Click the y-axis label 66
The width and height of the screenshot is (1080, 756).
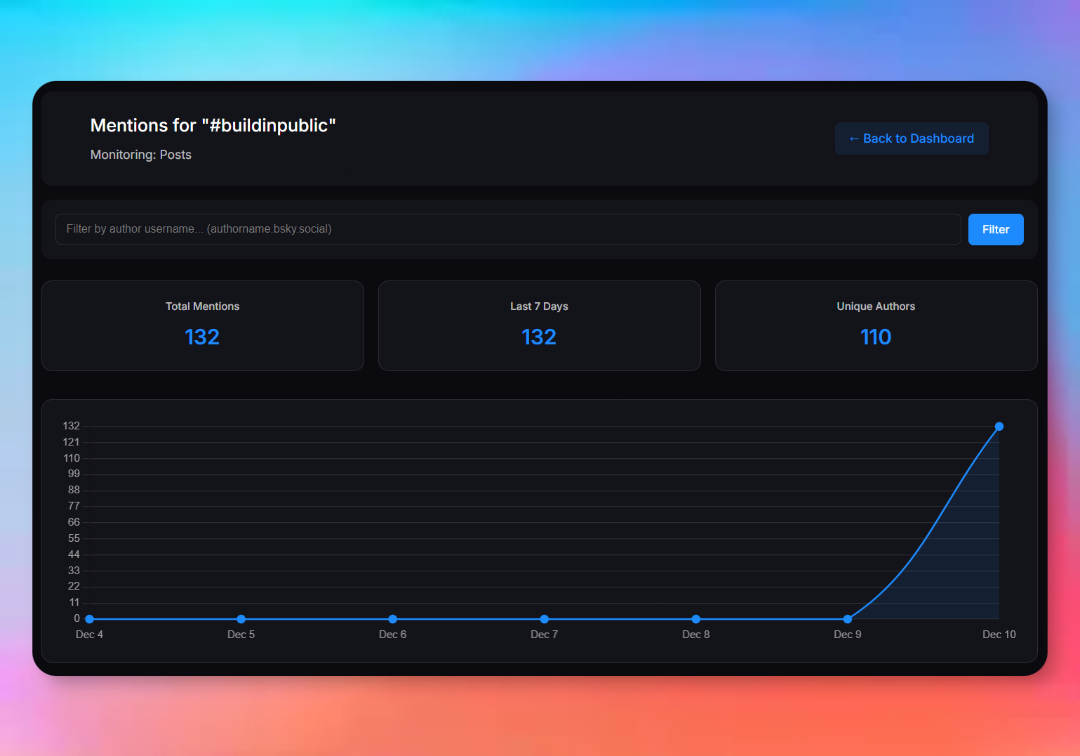(74, 522)
